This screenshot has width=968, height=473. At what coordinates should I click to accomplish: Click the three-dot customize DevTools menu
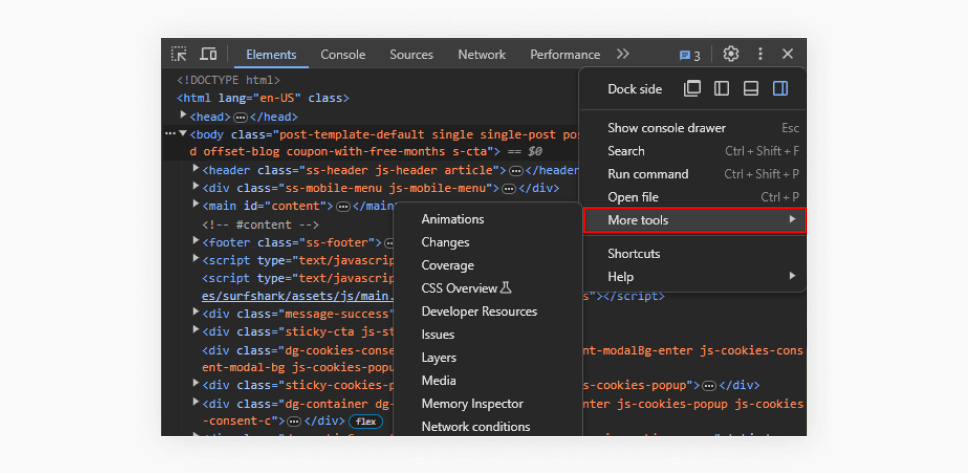[x=760, y=54]
